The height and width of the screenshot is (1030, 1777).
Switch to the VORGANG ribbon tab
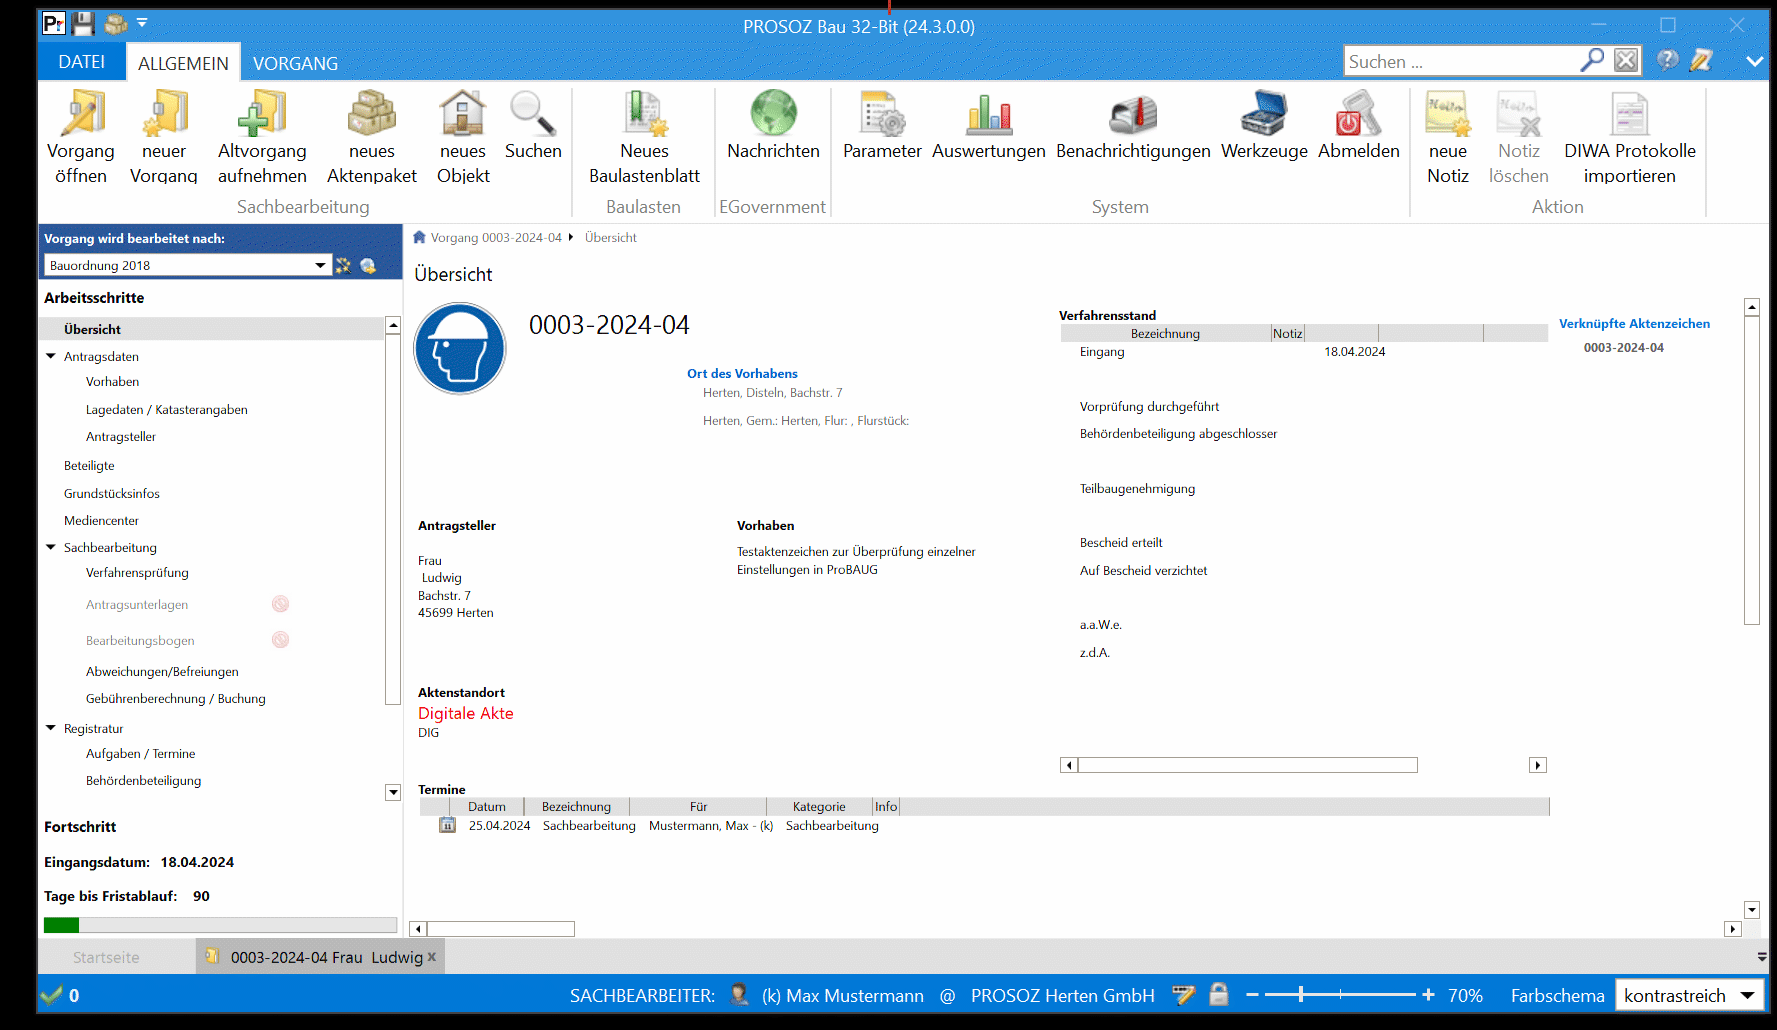click(295, 63)
